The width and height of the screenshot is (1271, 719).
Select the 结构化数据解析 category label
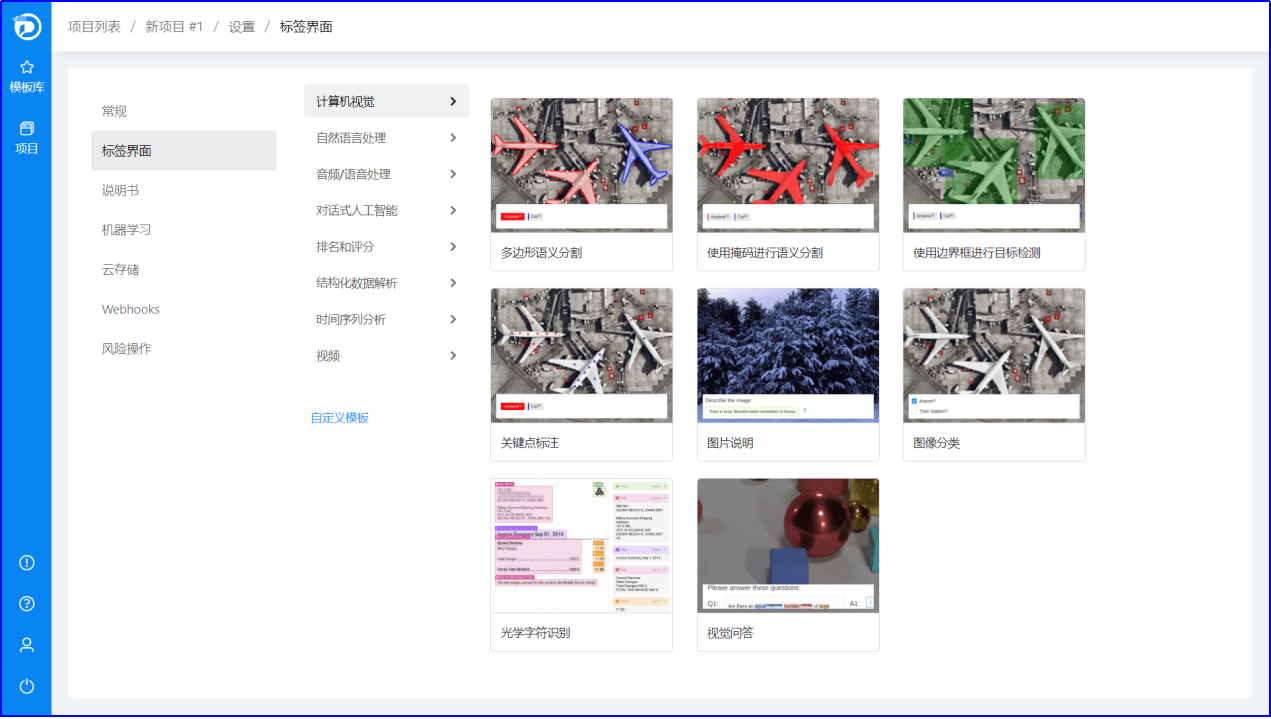point(357,283)
